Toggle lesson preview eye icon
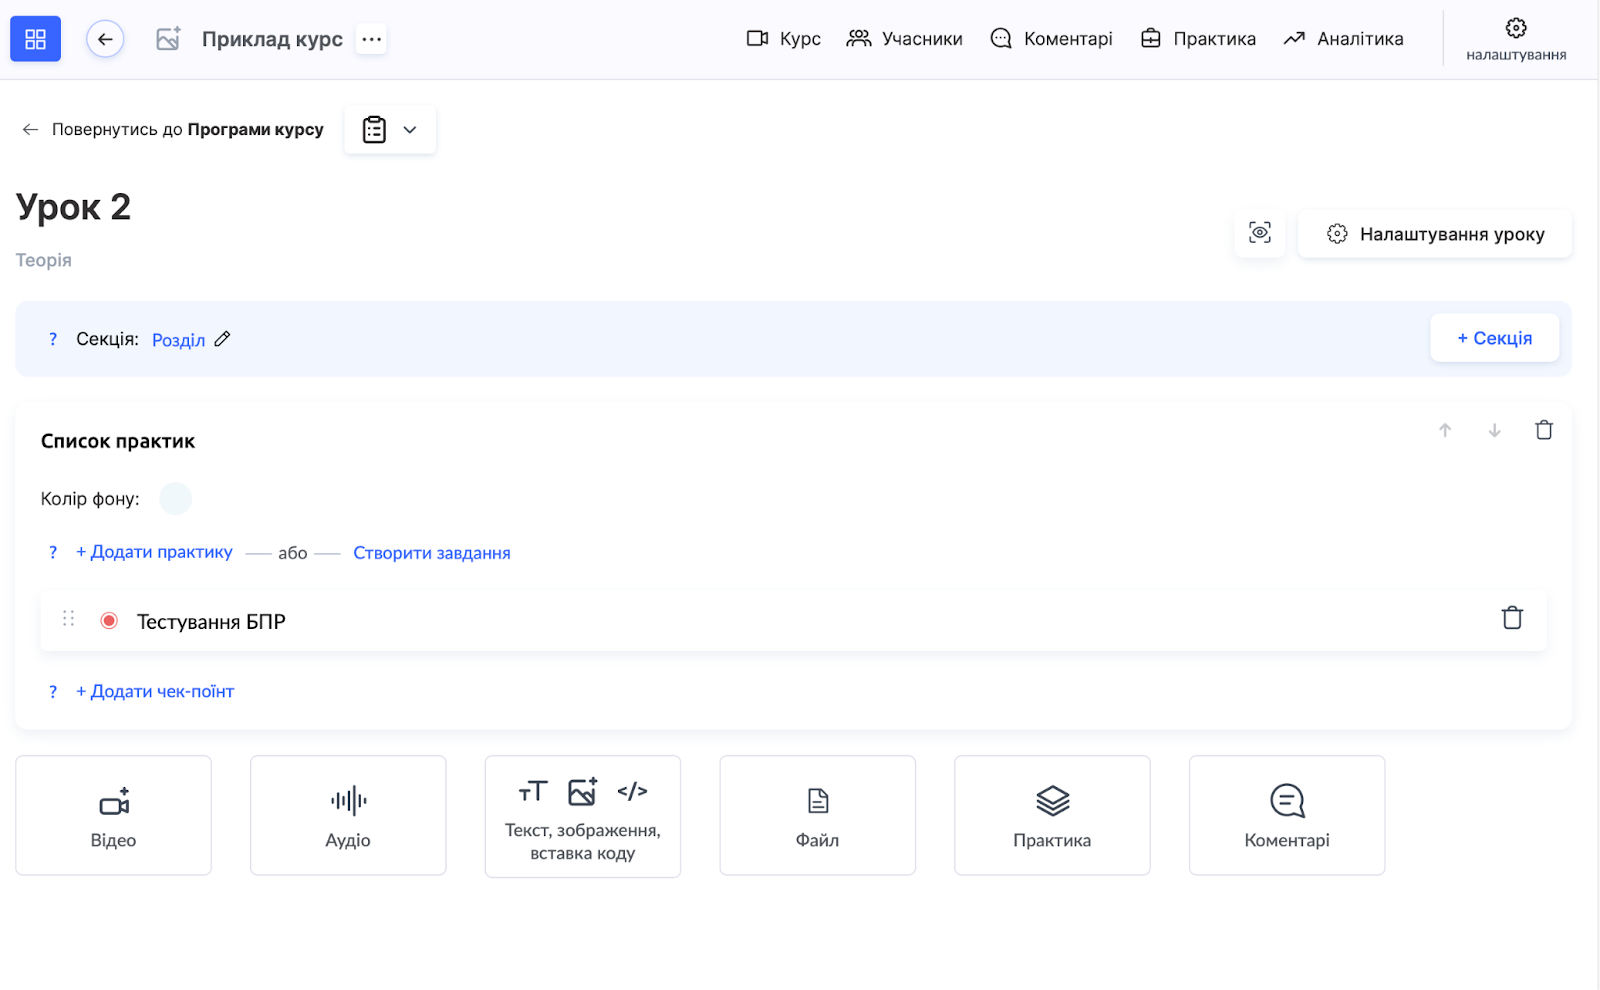The image size is (1600, 990). pos(1259,233)
